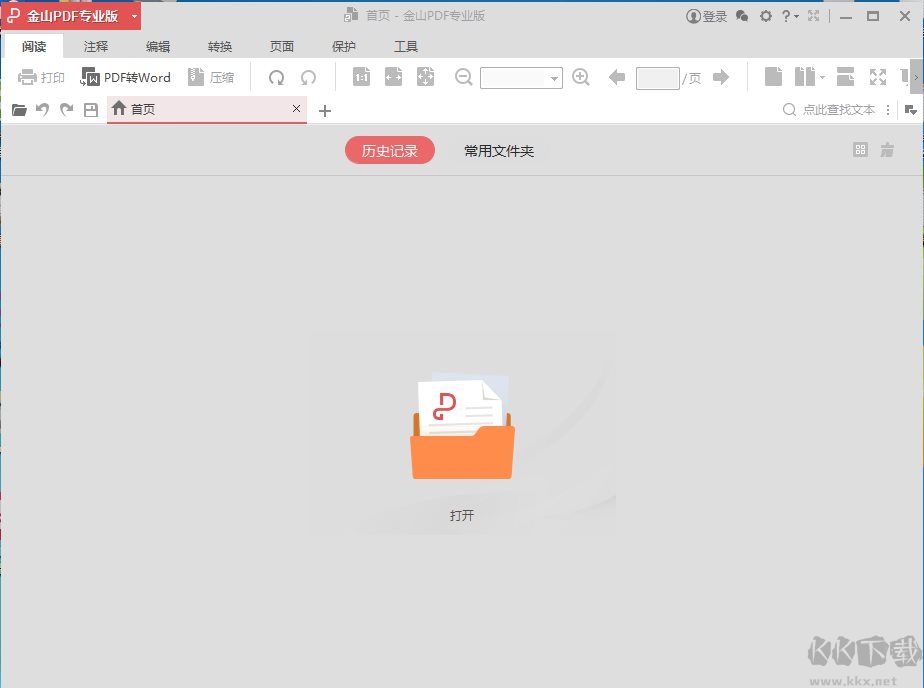Zoom in on the document

pyautogui.click(x=581, y=77)
